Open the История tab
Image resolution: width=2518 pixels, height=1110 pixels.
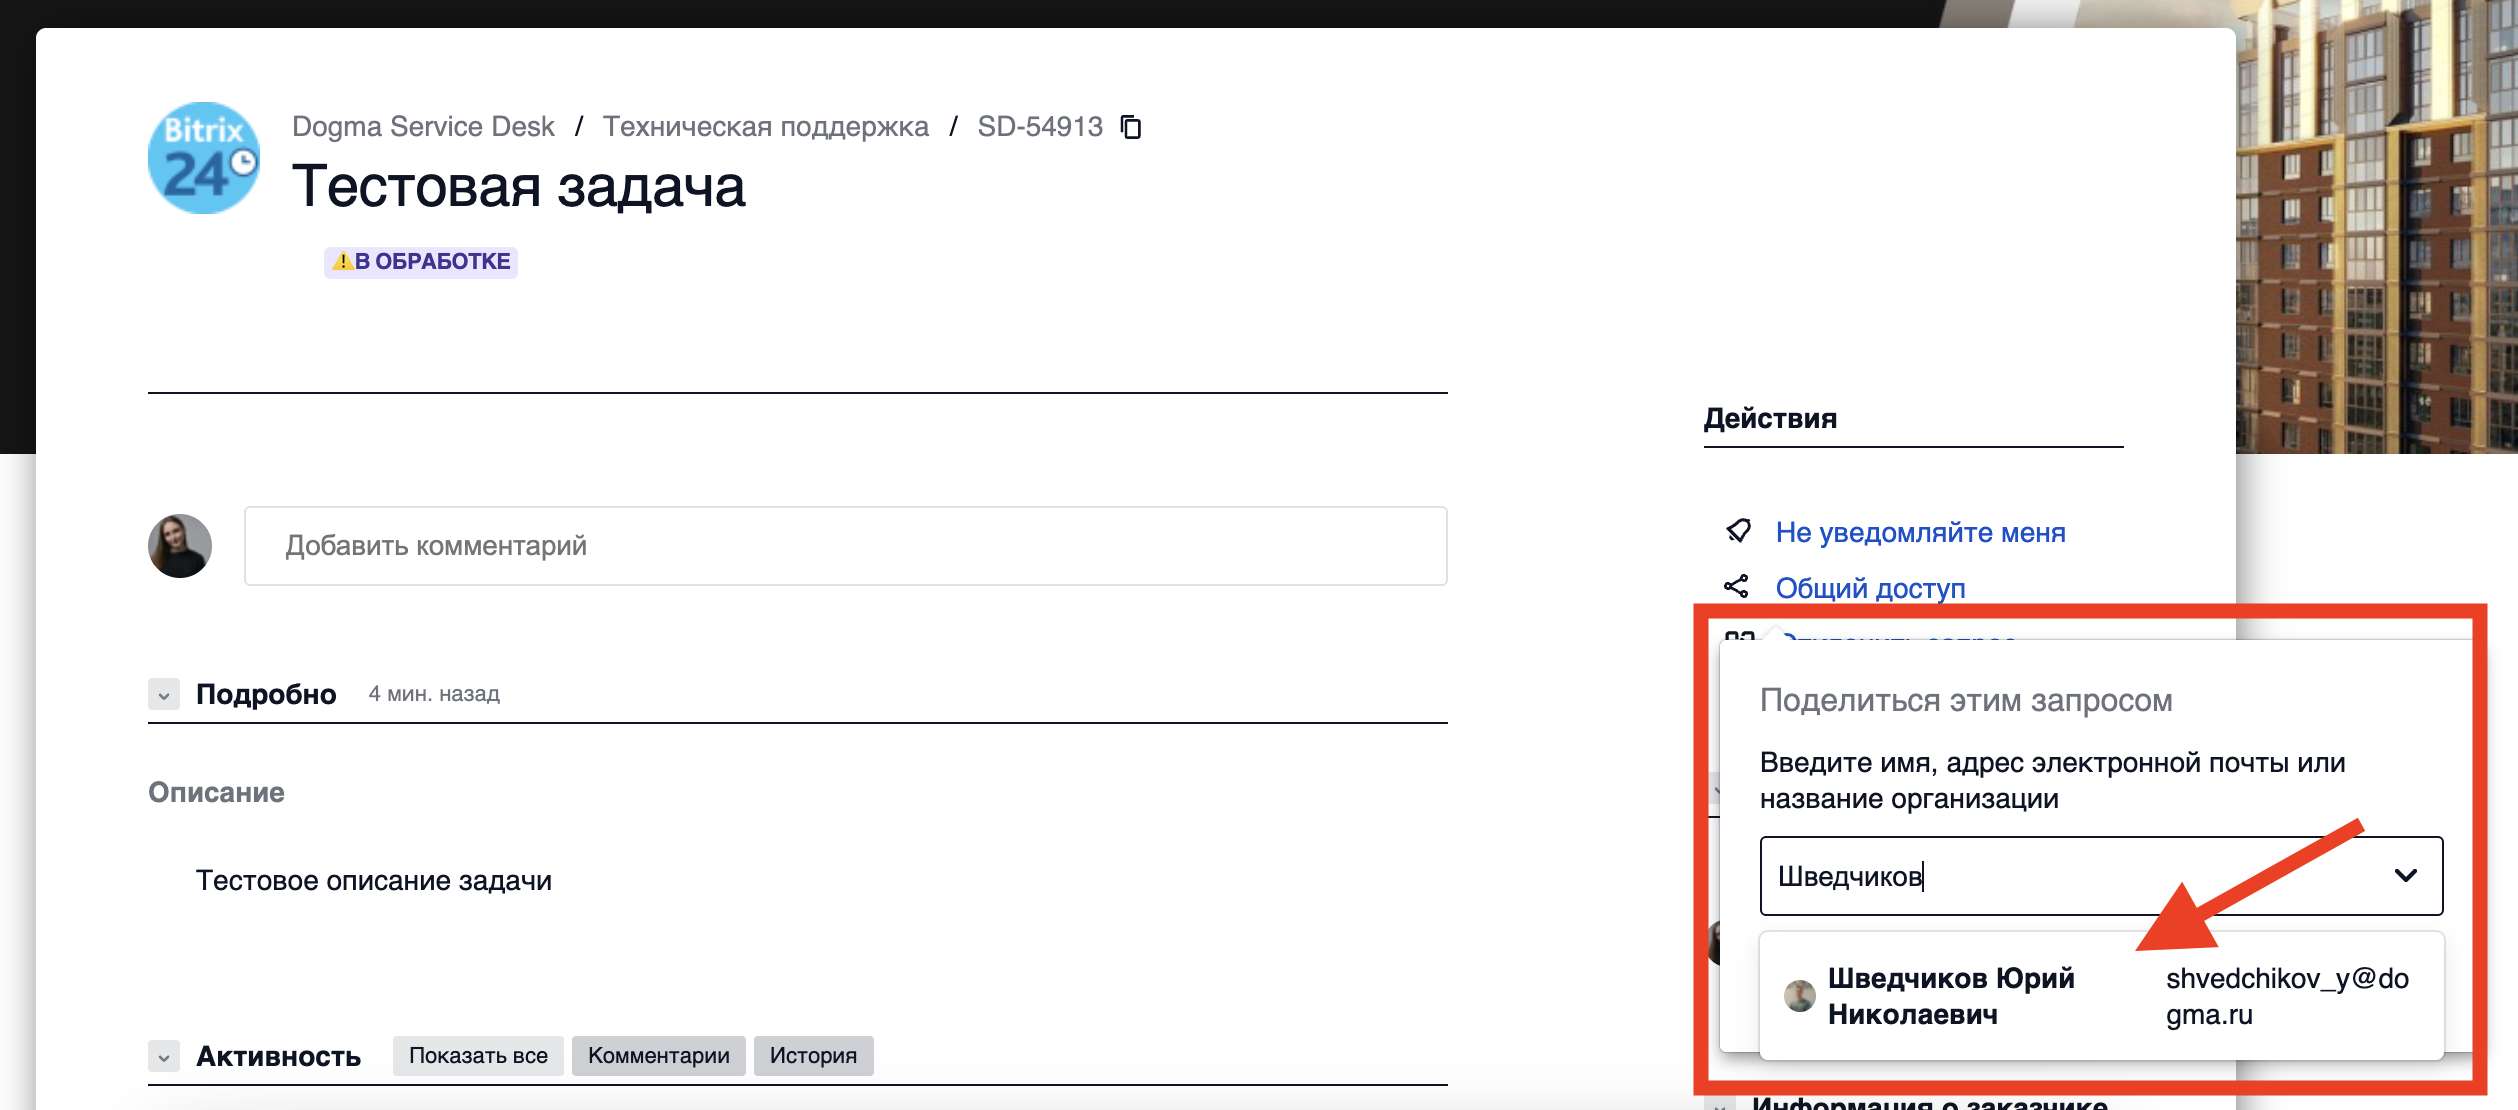click(x=813, y=1056)
